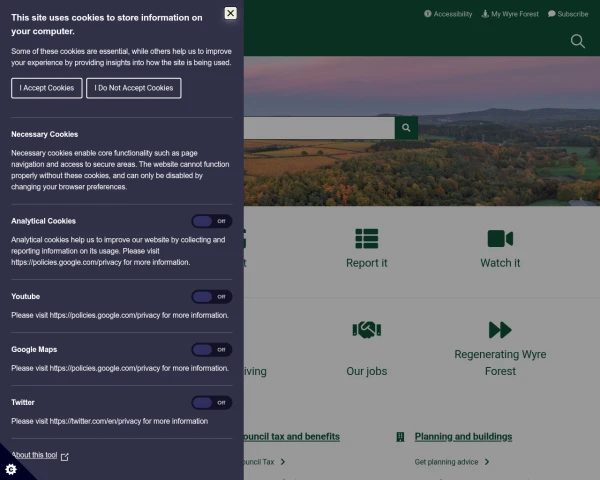Toggle the Google Maps cookies switch
Screen dimensions: 600x480
point(212,349)
